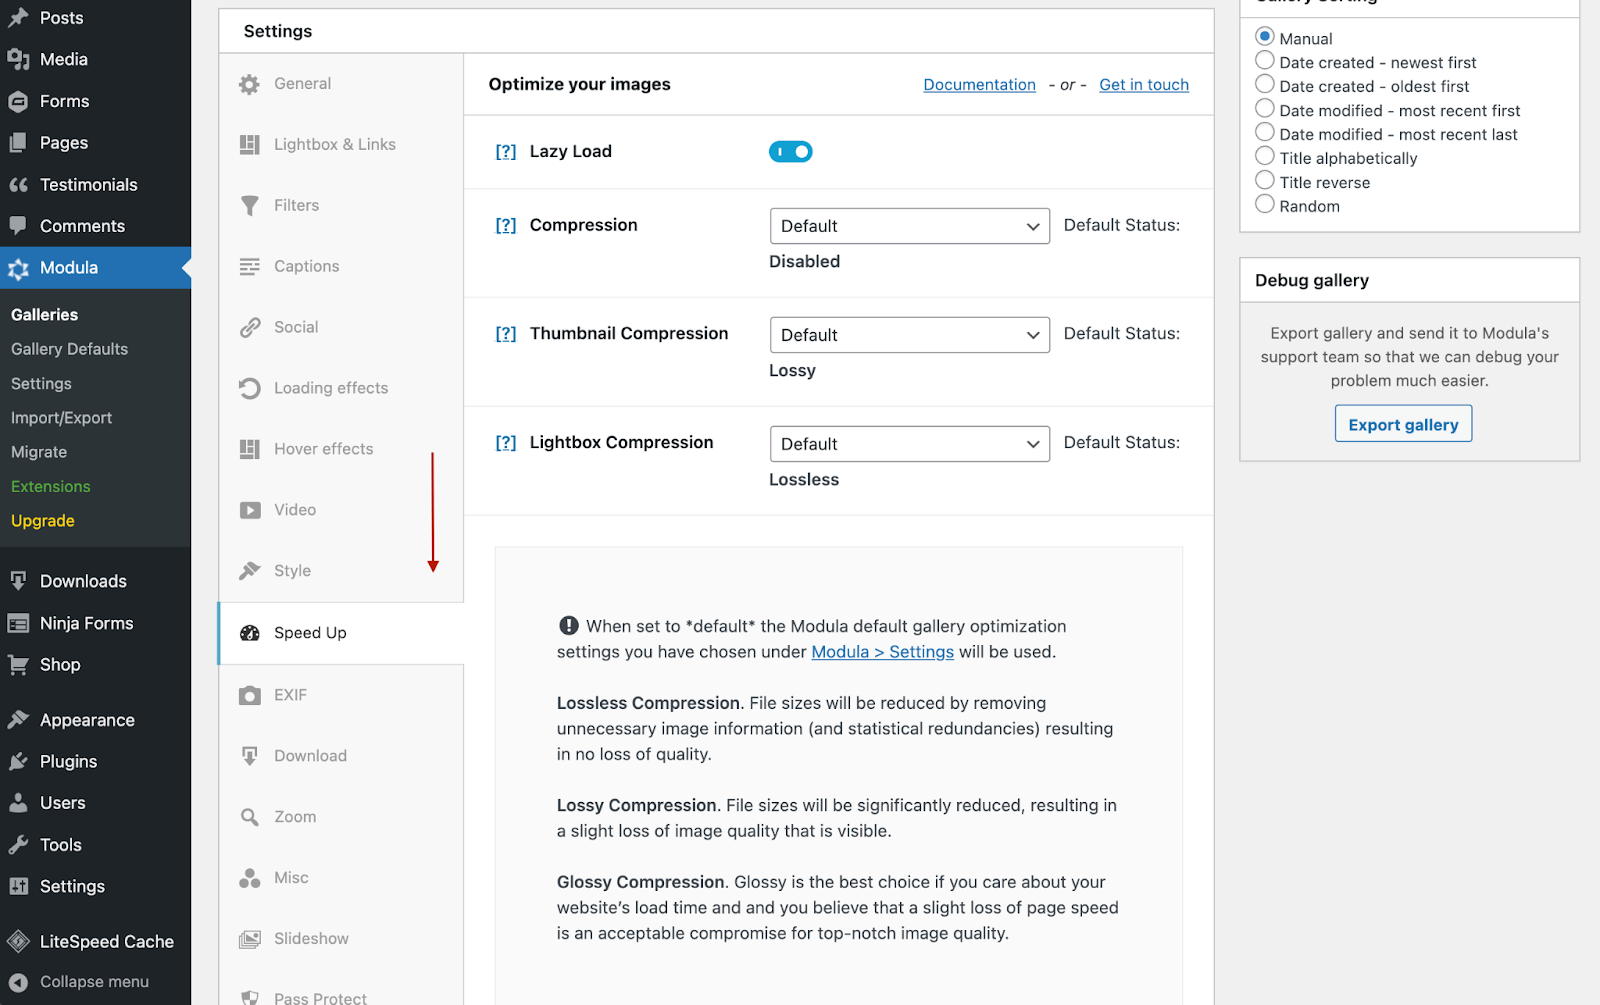
Task: Collapse the WordPress admin menu
Action: pyautogui.click(x=94, y=982)
